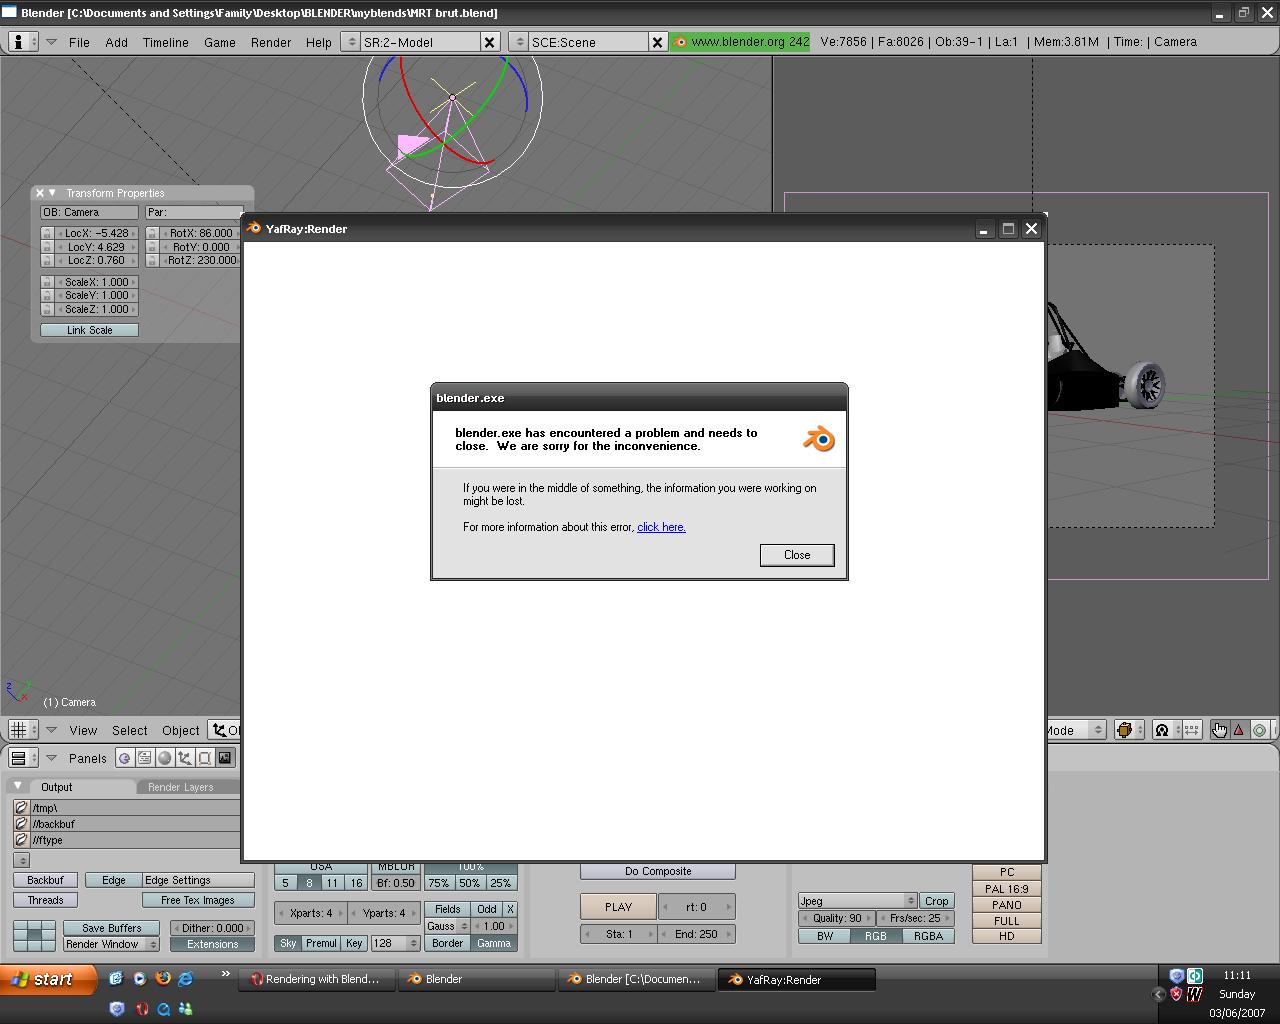This screenshot has height=1024, width=1280.
Task: Collapse the Transform Properties panel
Action: tap(52, 193)
